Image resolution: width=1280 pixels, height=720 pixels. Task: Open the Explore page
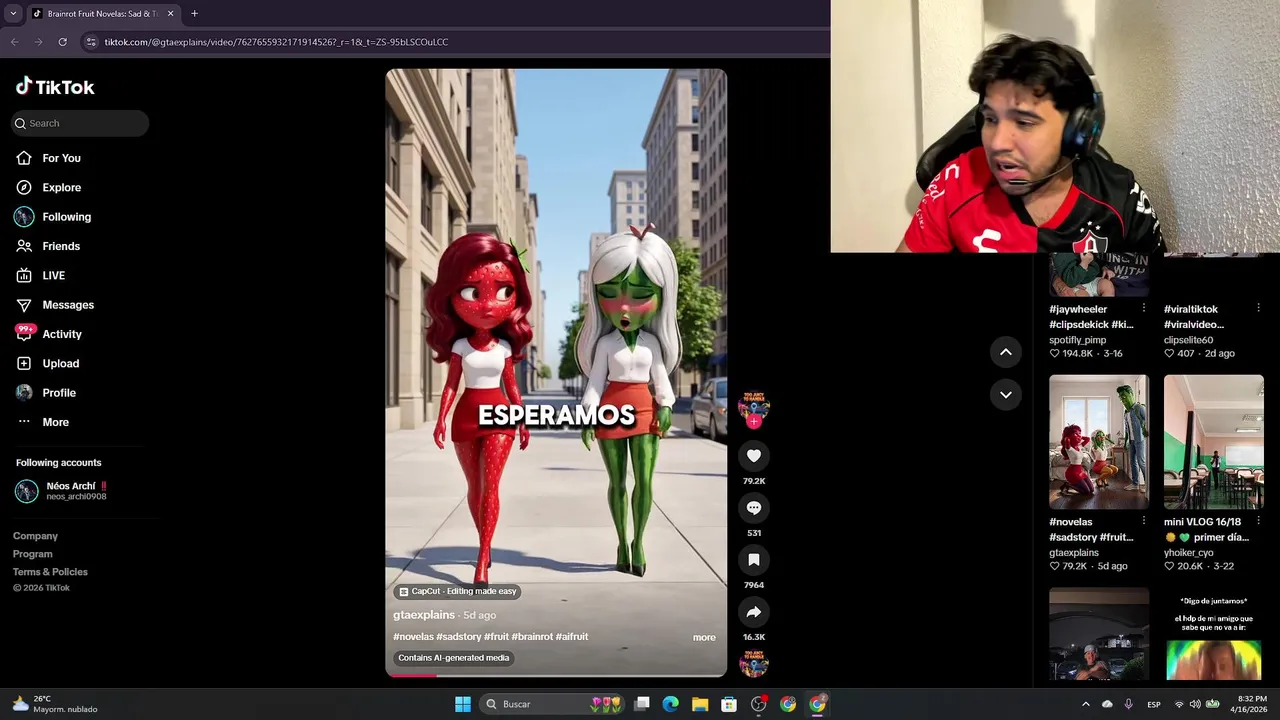(61, 187)
